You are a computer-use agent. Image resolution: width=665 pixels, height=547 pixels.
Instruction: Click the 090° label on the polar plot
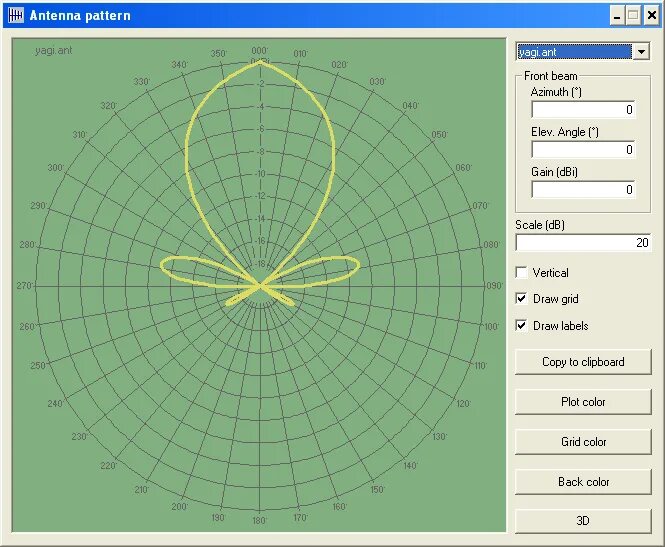[494, 286]
